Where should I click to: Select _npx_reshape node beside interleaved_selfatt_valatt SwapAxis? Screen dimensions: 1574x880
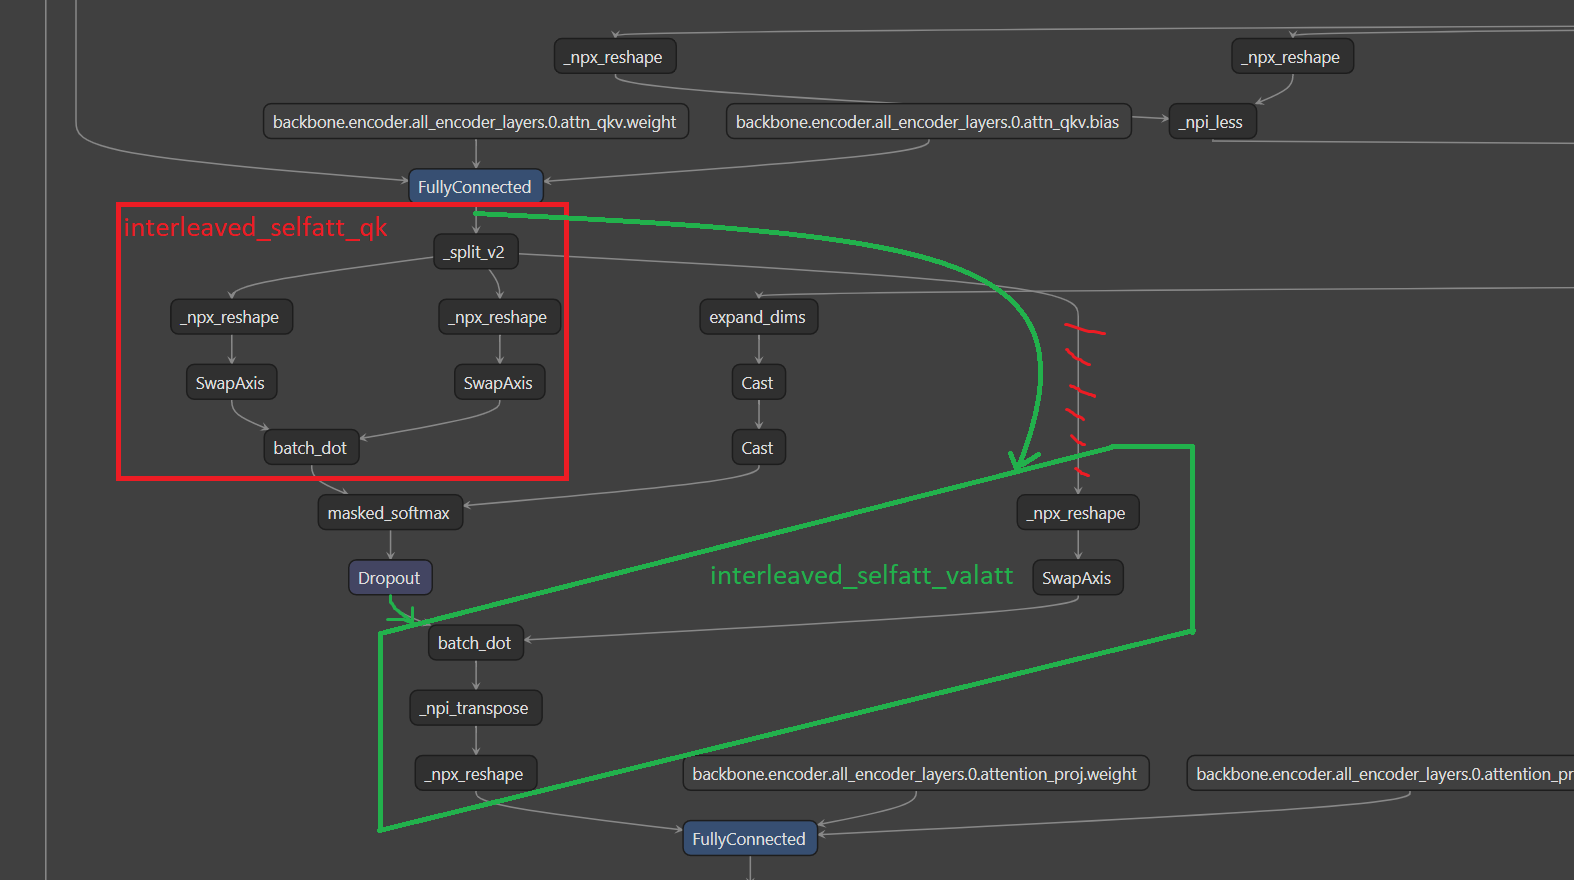[x=1078, y=513]
